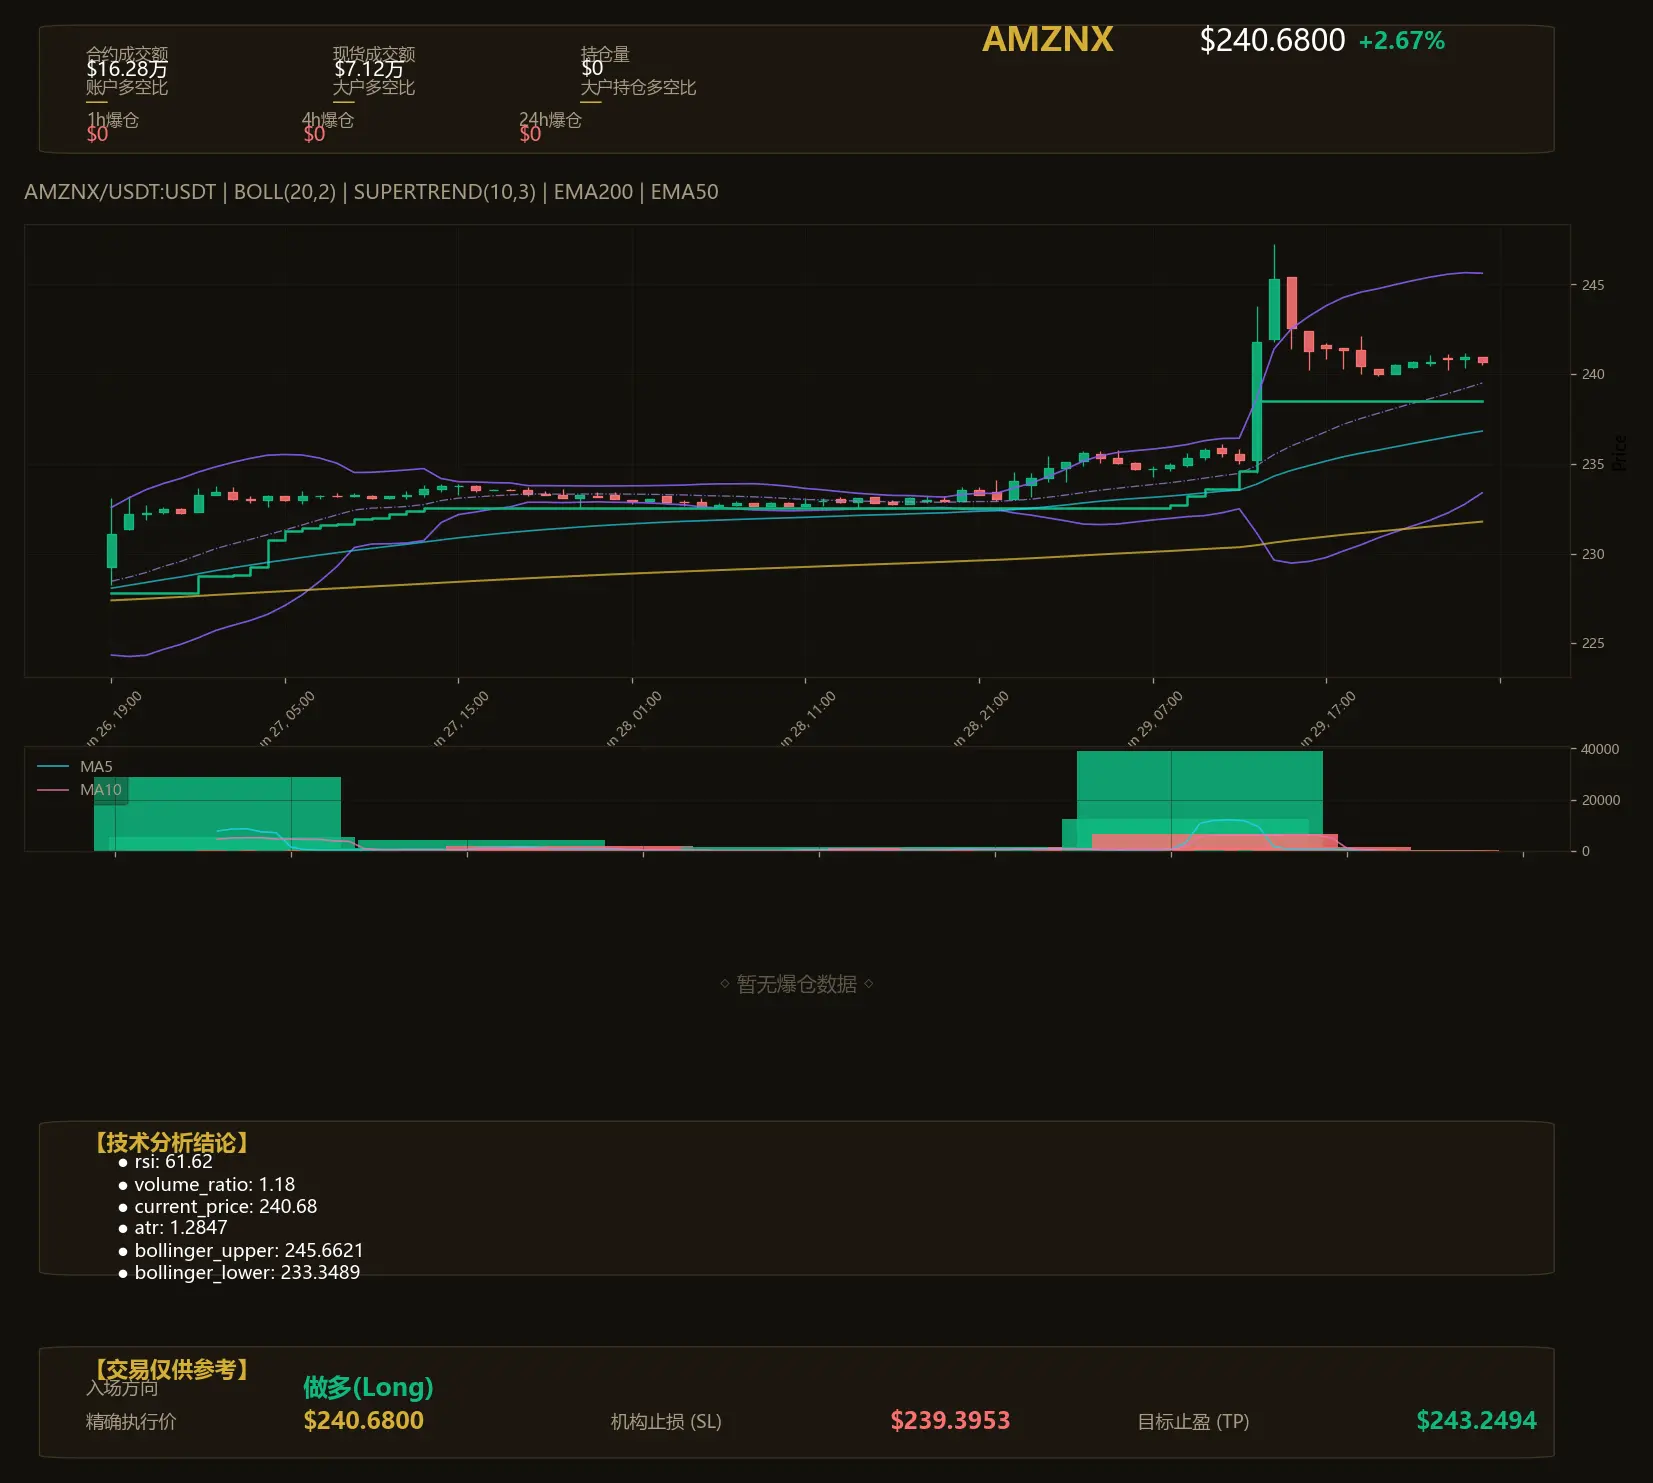The width and height of the screenshot is (1653, 1483).
Task: Click the $240.6800 price in the header
Action: (x=1272, y=40)
